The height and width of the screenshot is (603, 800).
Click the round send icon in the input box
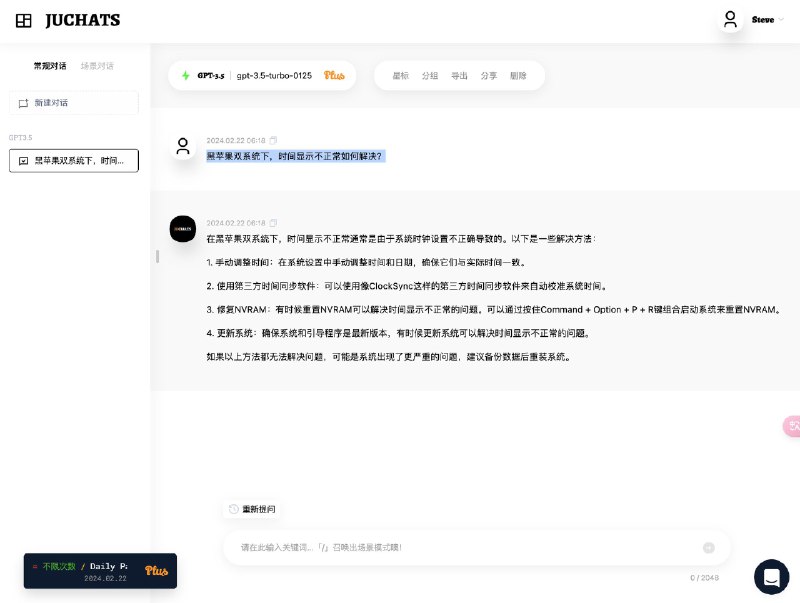click(x=709, y=547)
